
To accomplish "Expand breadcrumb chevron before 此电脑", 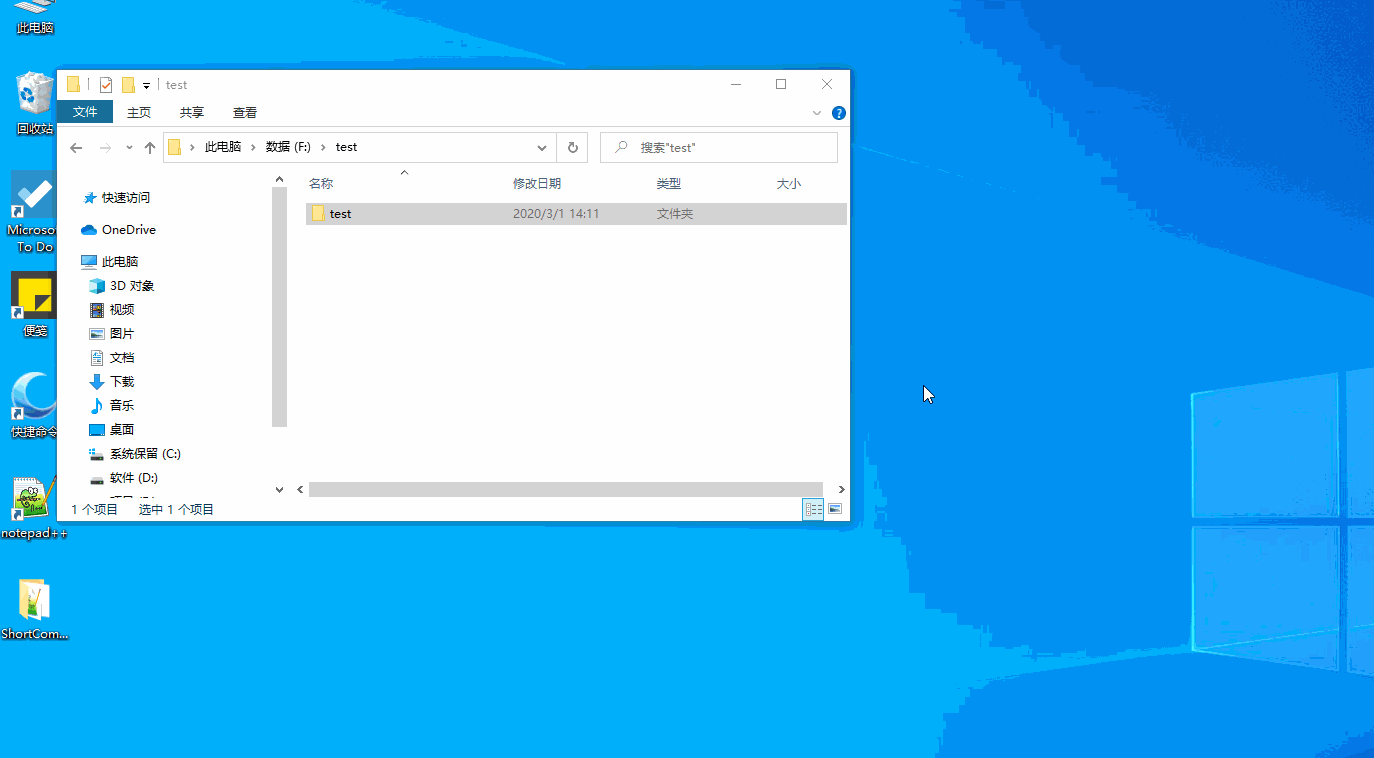I will 192,147.
